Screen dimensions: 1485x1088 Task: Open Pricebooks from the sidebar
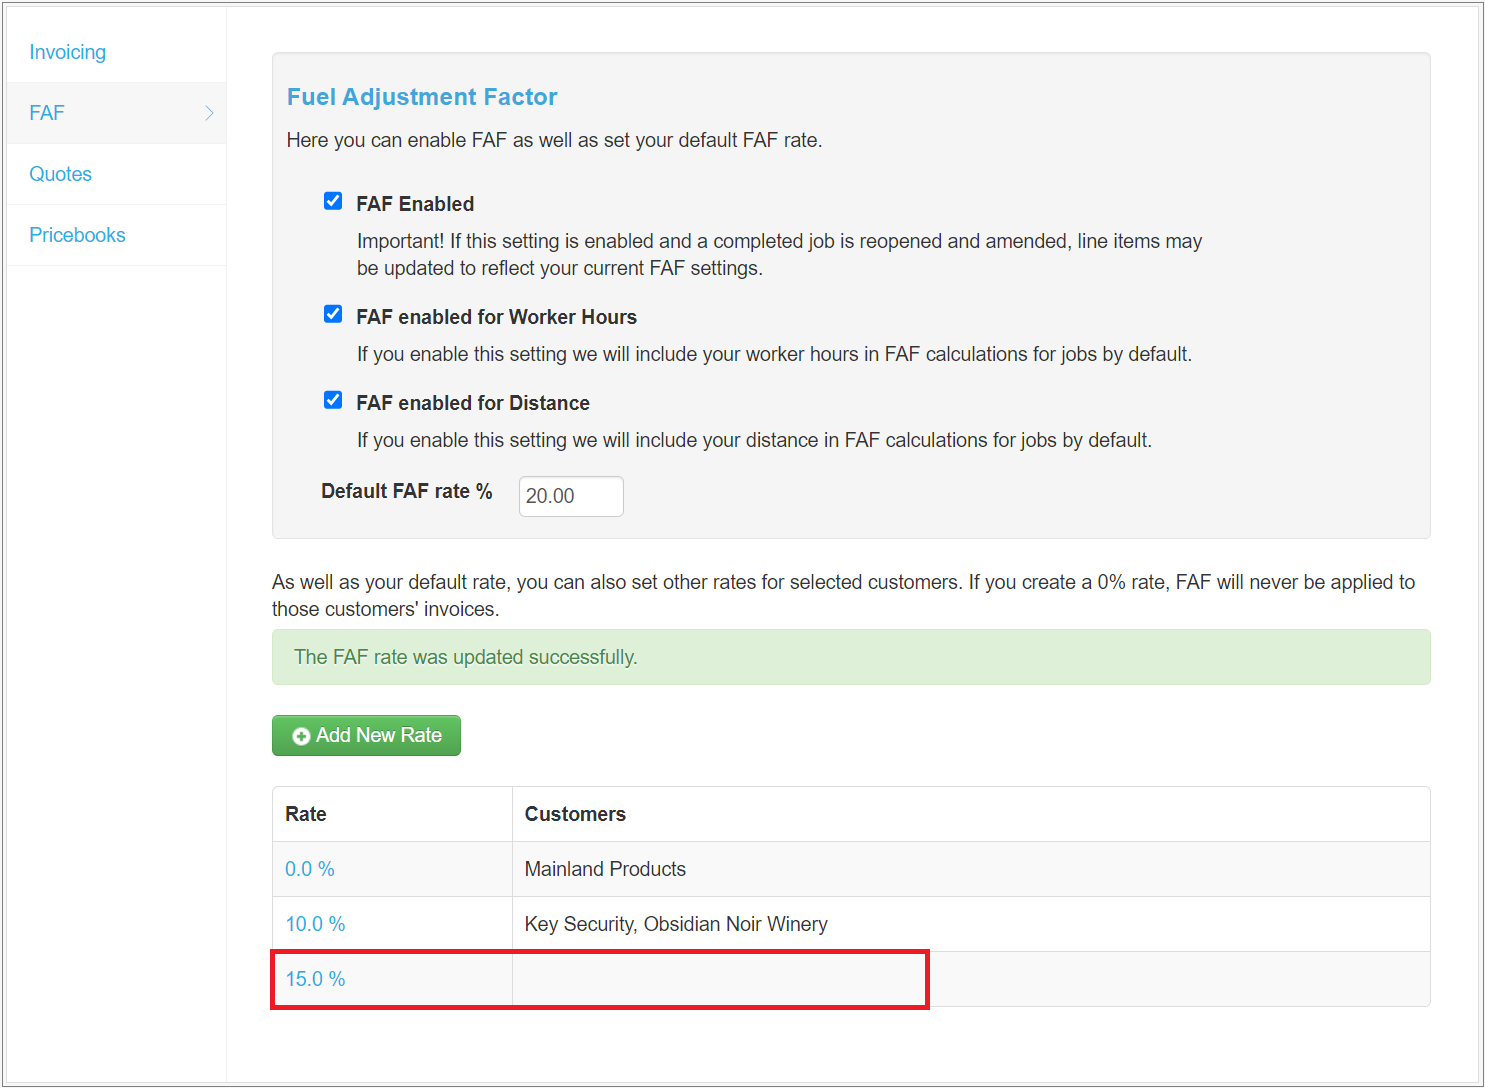pyautogui.click(x=77, y=235)
